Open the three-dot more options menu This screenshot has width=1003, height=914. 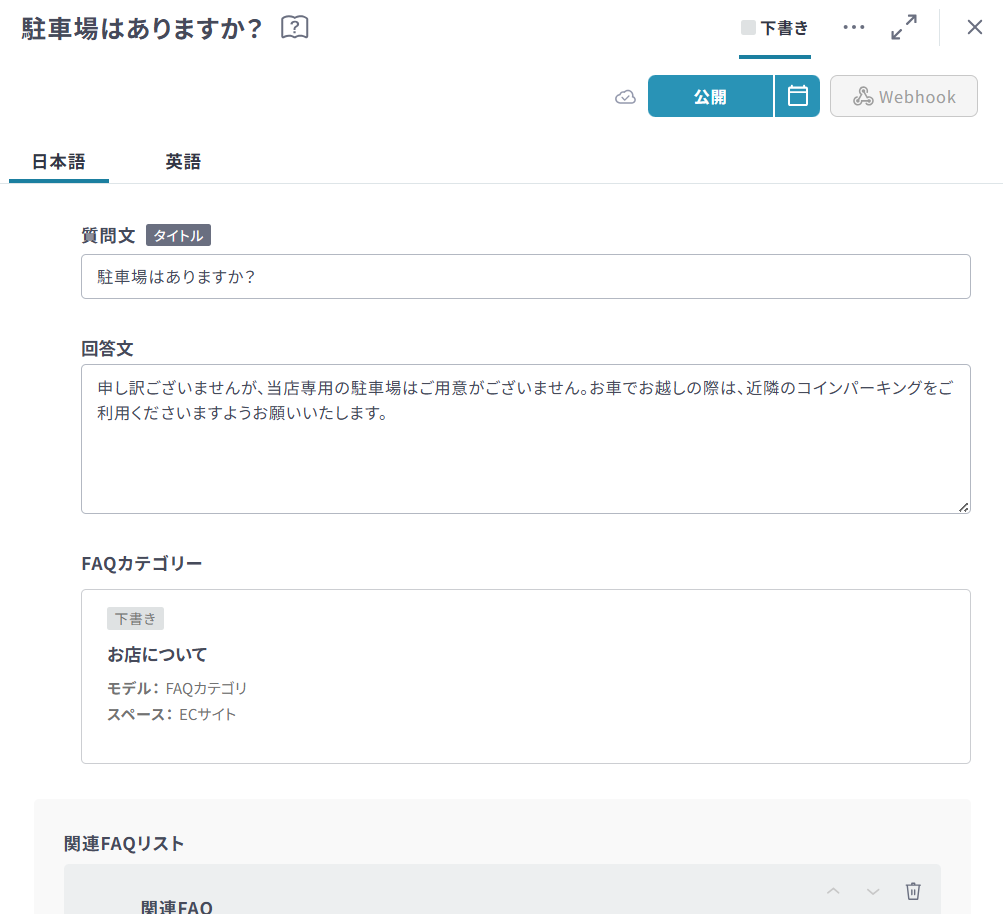click(853, 28)
